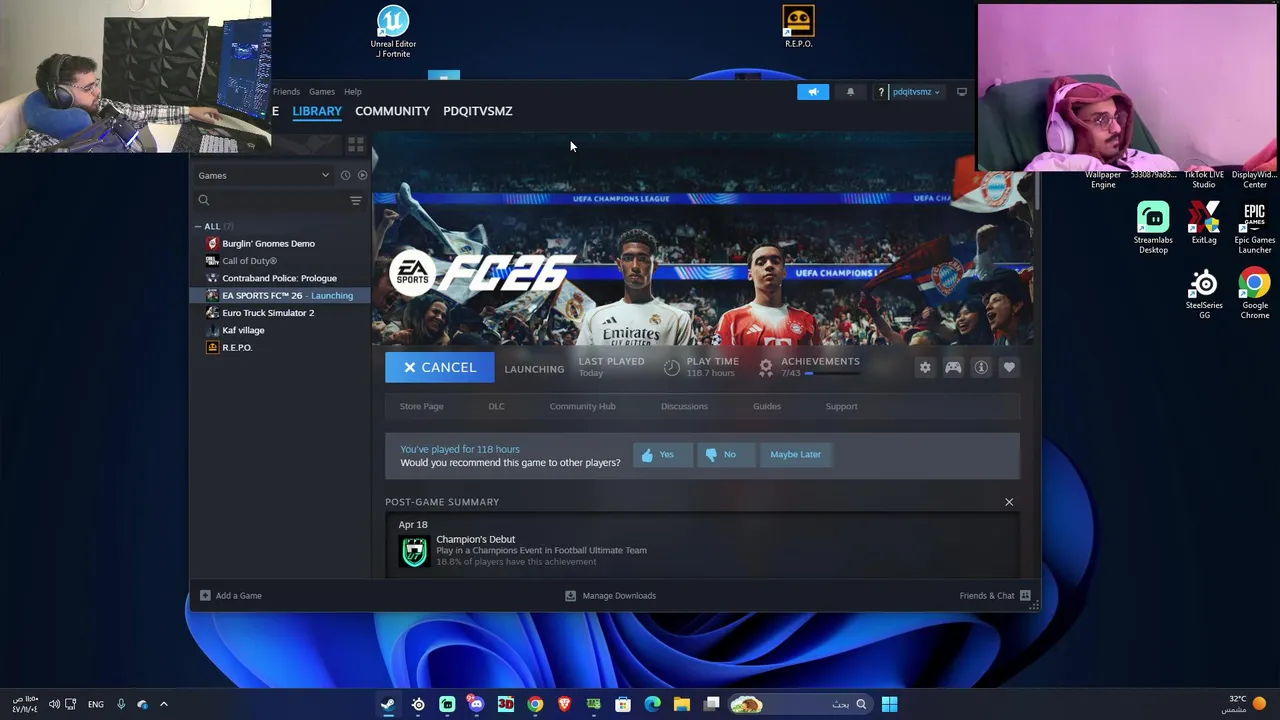Screen dimensions: 1280x720
Task: Click the FC 26 achievements progress bar
Action: pos(834,373)
